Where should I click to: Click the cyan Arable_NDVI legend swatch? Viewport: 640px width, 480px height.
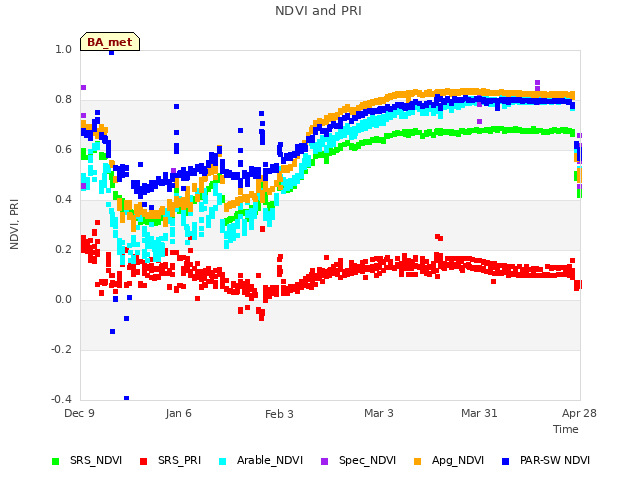click(222, 461)
